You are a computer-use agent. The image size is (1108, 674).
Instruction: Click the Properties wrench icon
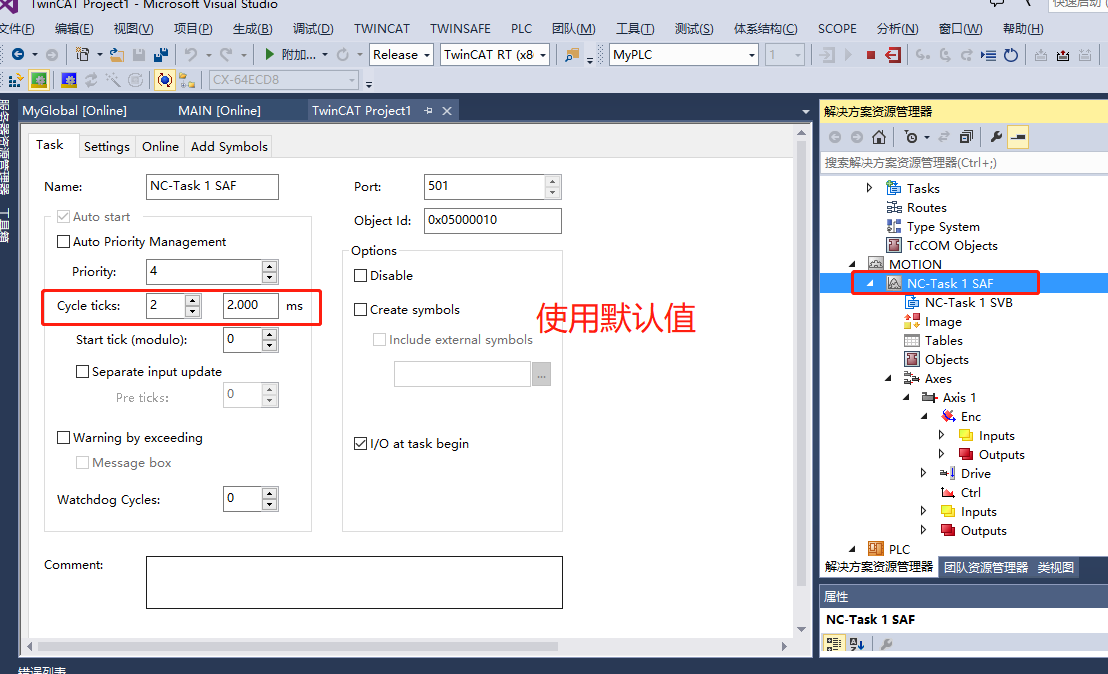(x=996, y=137)
